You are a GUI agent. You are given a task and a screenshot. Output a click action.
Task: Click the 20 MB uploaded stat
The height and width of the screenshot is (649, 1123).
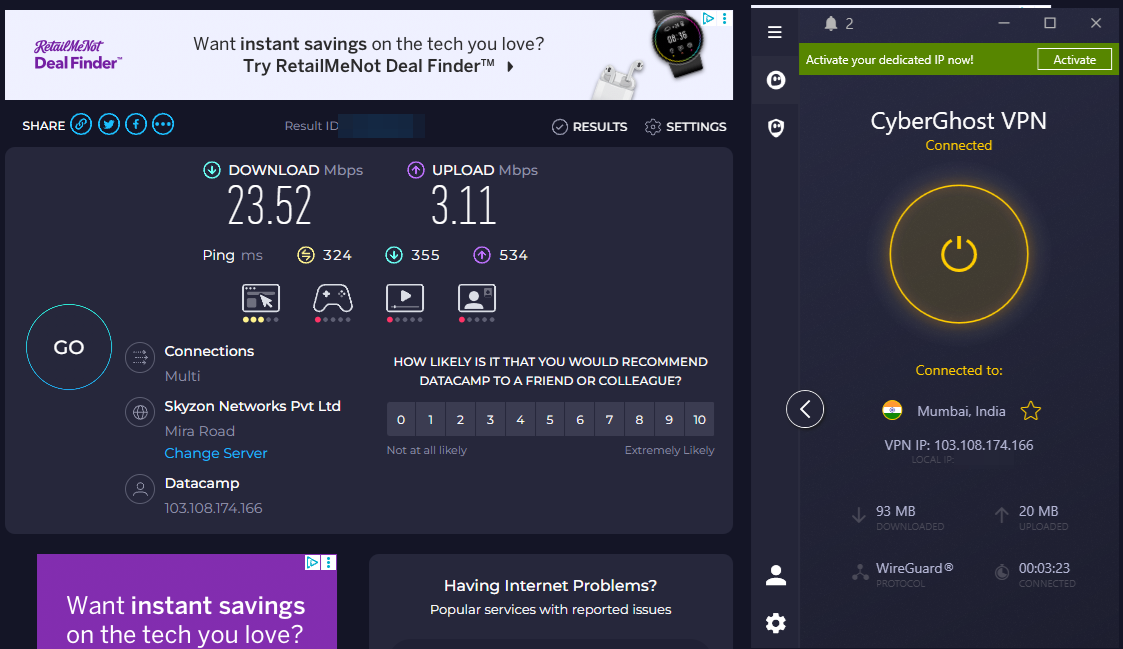pyautogui.click(x=1038, y=511)
